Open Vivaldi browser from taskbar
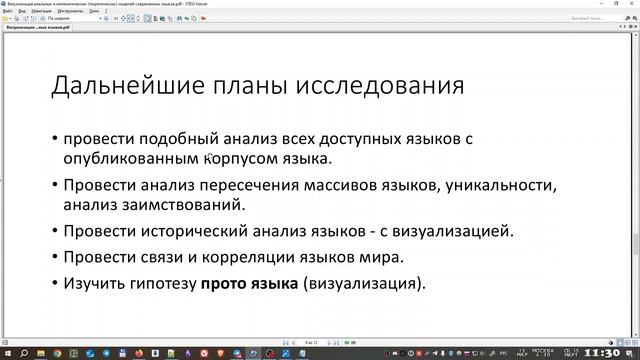Screen dimensions: 640x360 point(204,353)
